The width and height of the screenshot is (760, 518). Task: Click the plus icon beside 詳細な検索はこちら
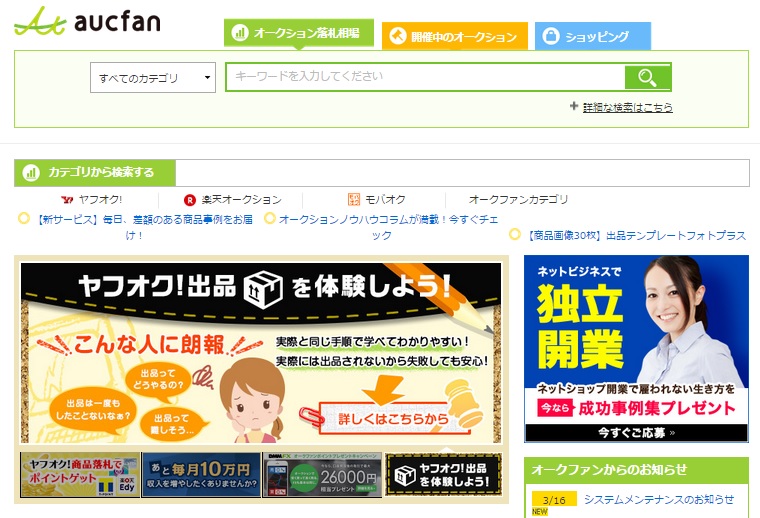click(574, 106)
